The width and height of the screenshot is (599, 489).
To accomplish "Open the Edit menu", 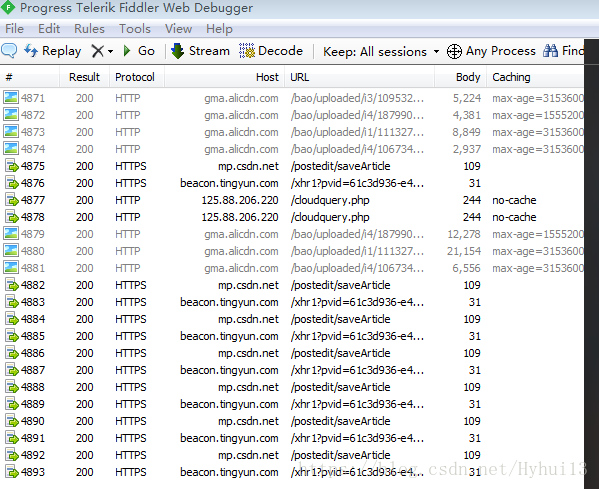I will point(49,29).
